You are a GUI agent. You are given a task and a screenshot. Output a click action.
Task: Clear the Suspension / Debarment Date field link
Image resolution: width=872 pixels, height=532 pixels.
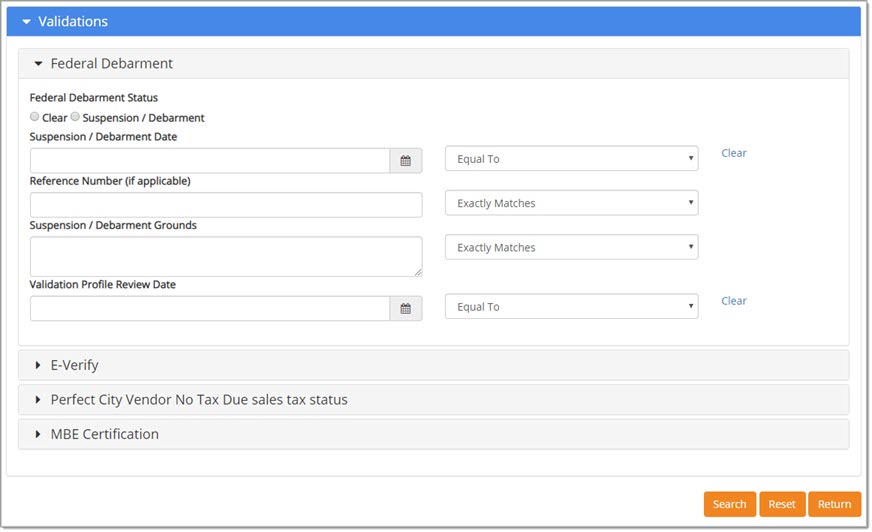pos(734,153)
